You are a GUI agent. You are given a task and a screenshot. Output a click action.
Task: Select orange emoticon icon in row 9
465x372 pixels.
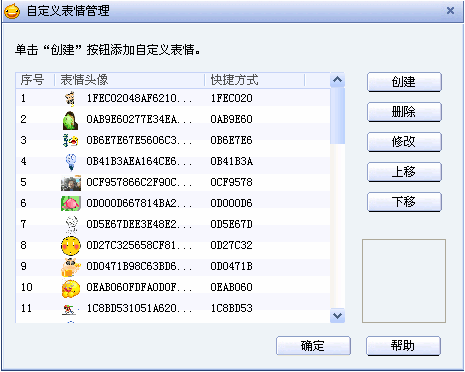point(71,267)
